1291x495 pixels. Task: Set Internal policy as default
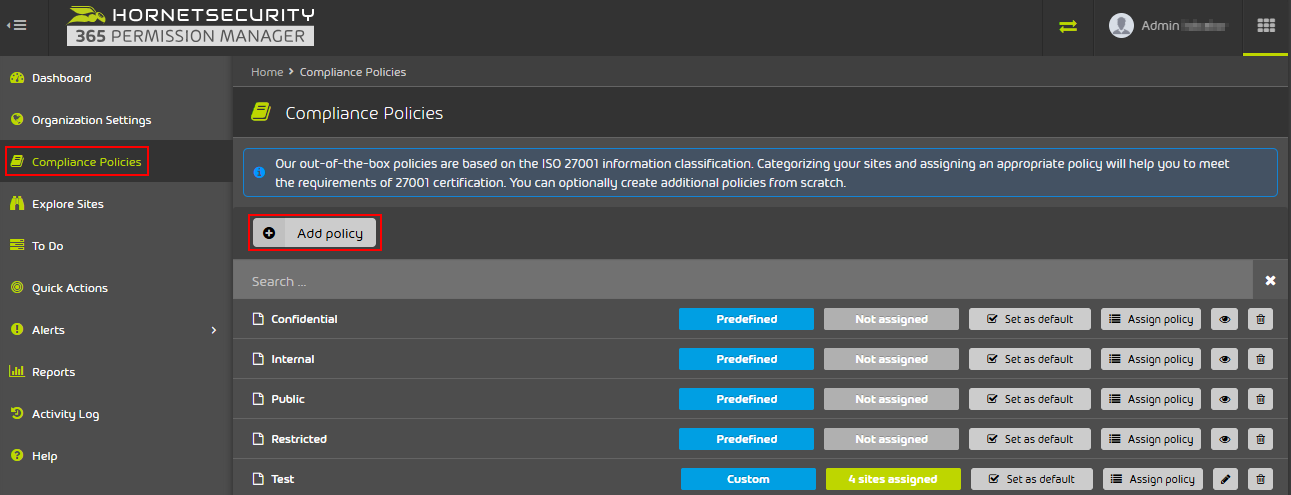pos(1030,359)
